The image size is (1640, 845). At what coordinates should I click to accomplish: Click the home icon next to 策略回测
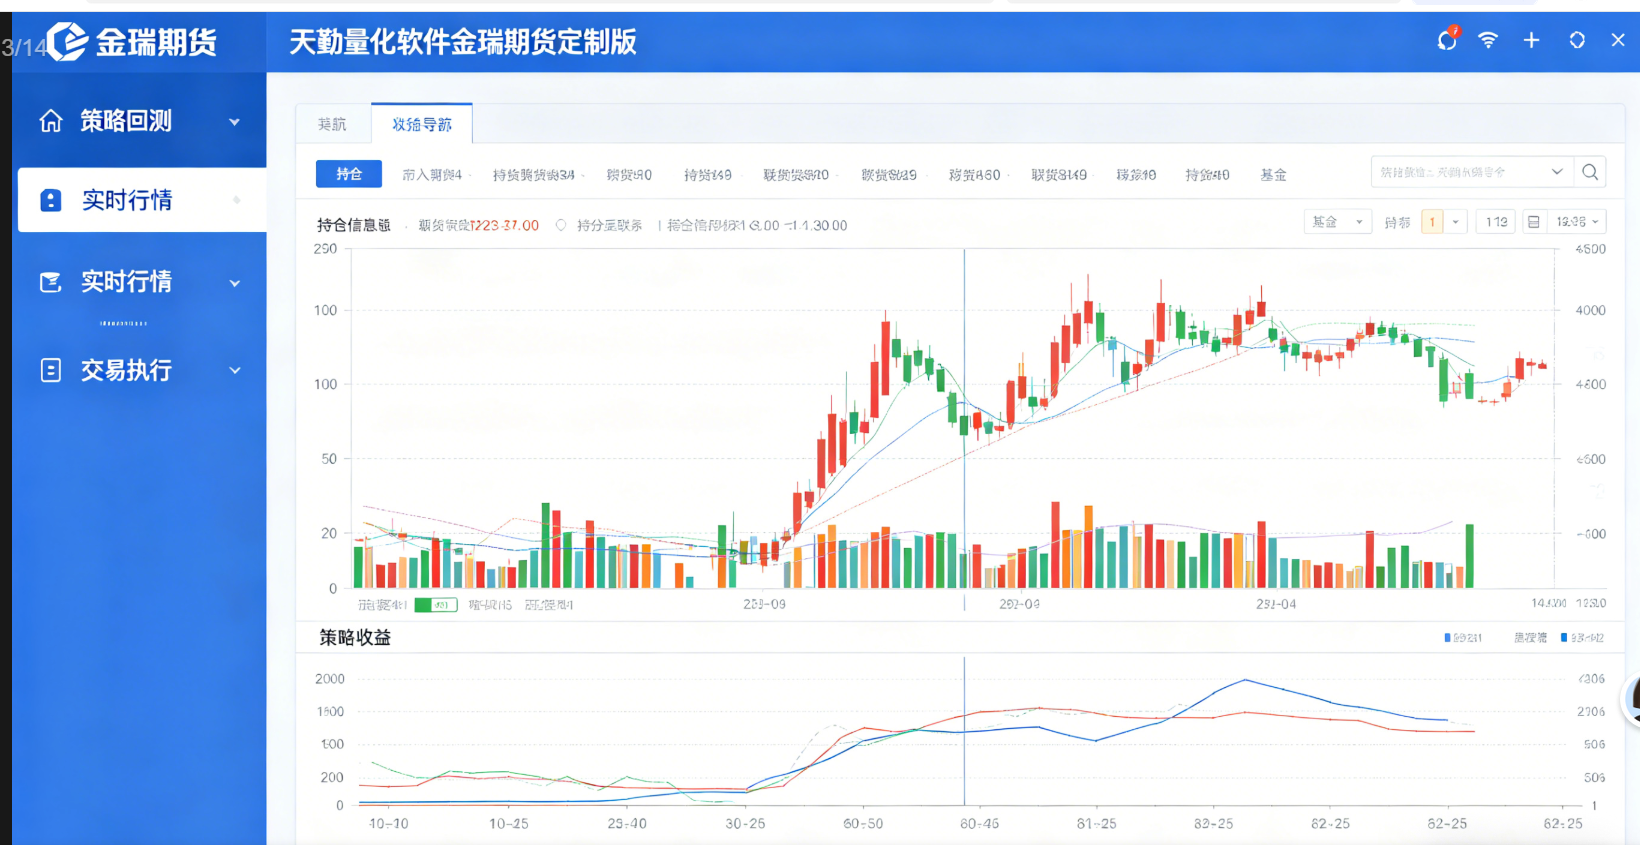click(x=51, y=121)
